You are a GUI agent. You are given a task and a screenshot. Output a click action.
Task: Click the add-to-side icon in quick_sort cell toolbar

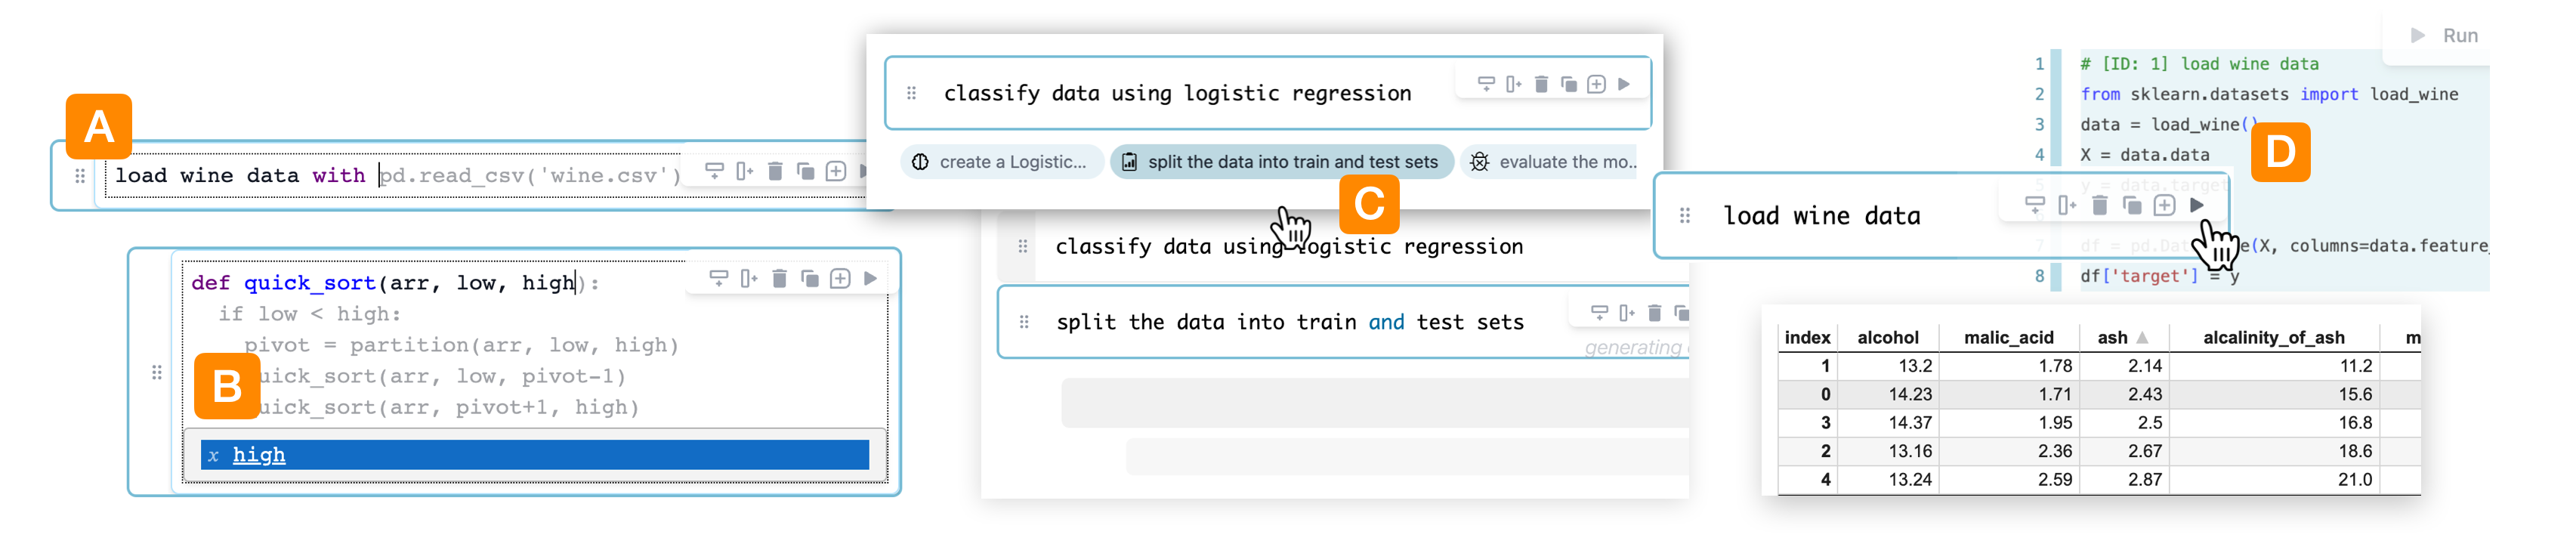pyautogui.click(x=748, y=279)
